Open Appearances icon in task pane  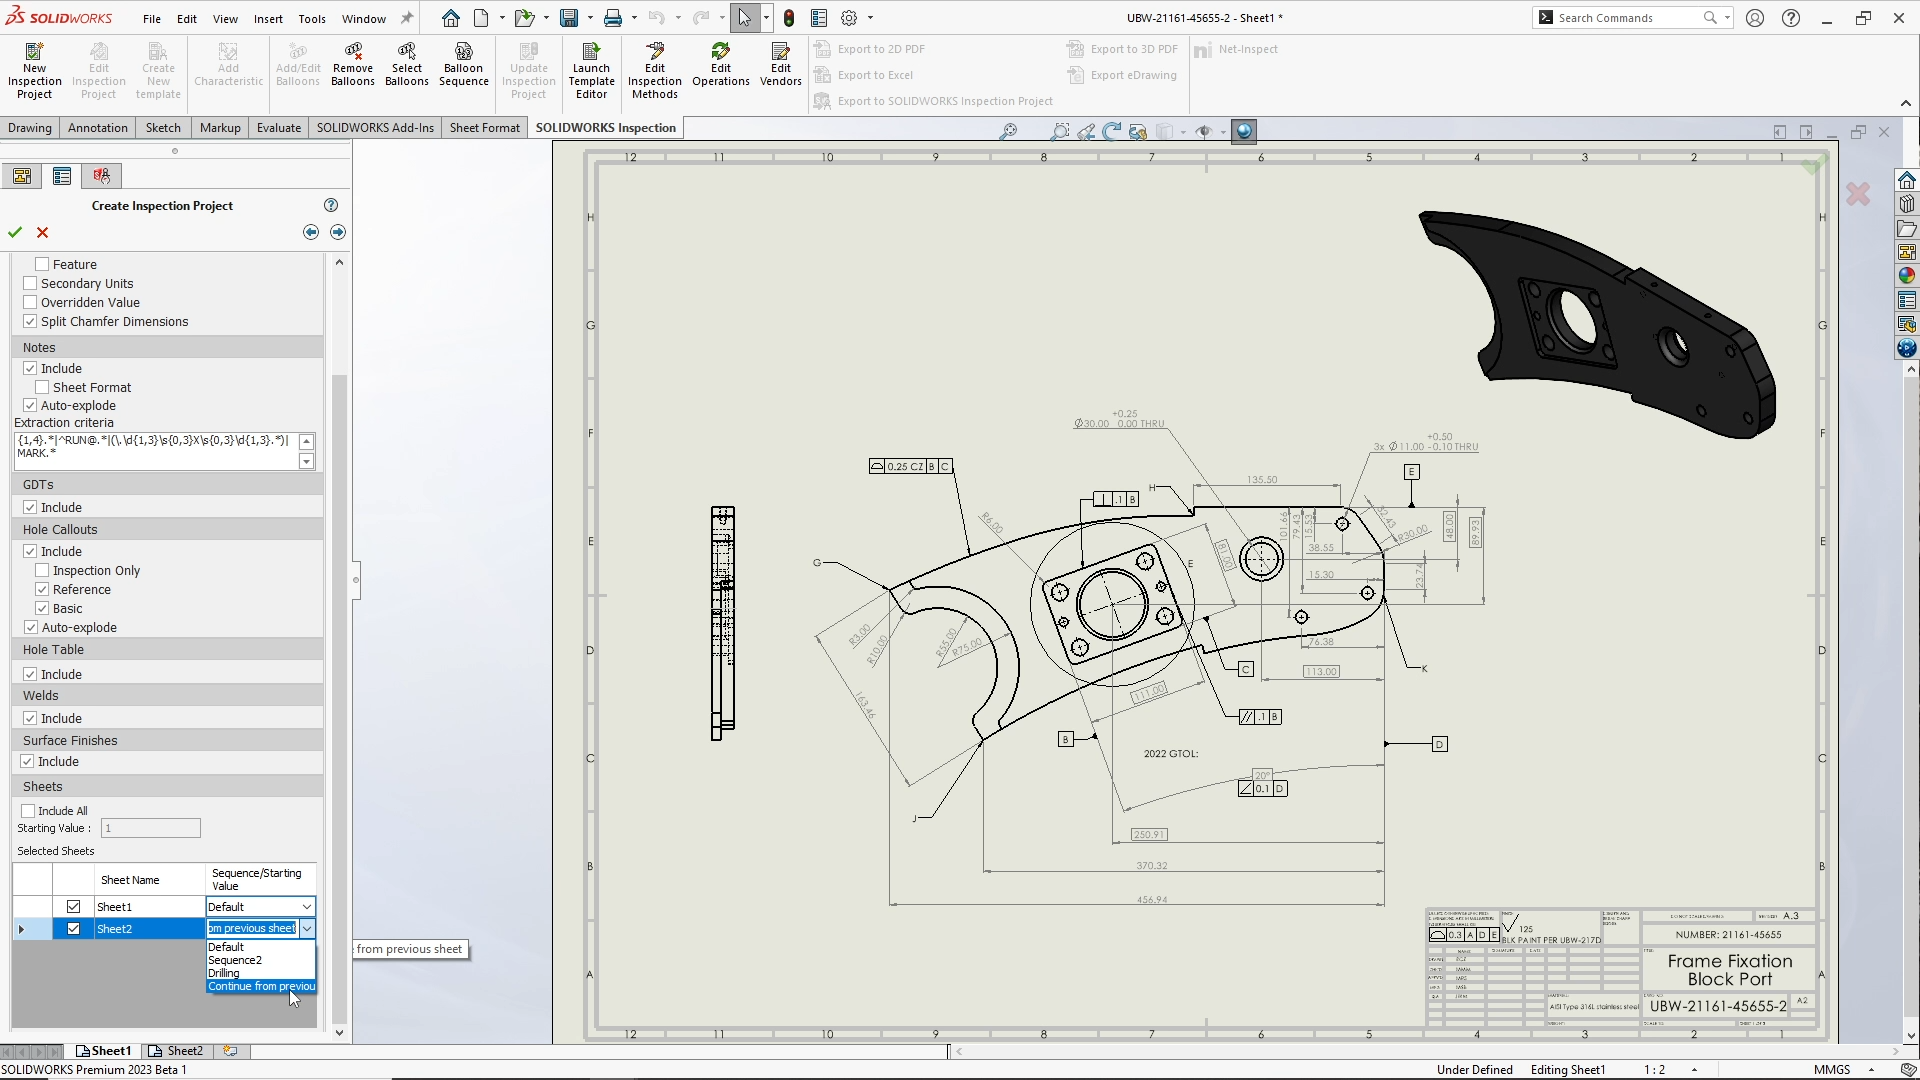[1906, 276]
